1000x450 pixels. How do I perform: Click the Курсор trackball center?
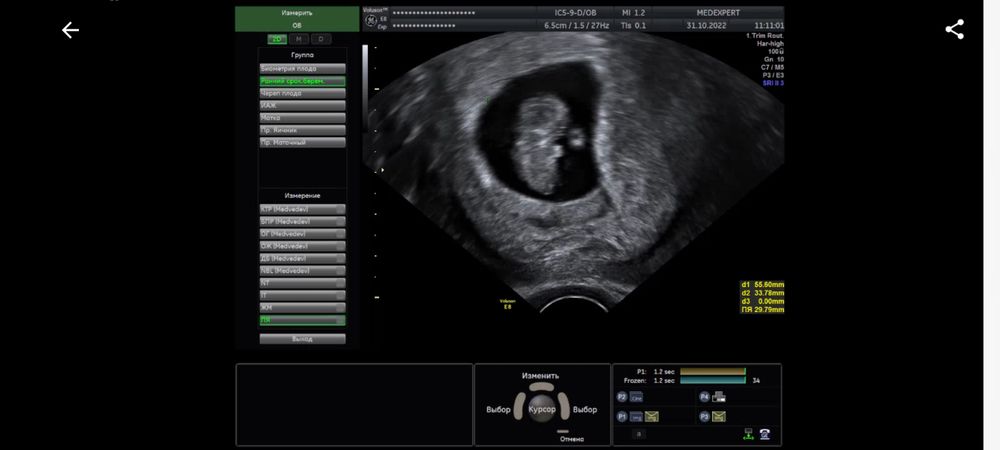point(541,410)
